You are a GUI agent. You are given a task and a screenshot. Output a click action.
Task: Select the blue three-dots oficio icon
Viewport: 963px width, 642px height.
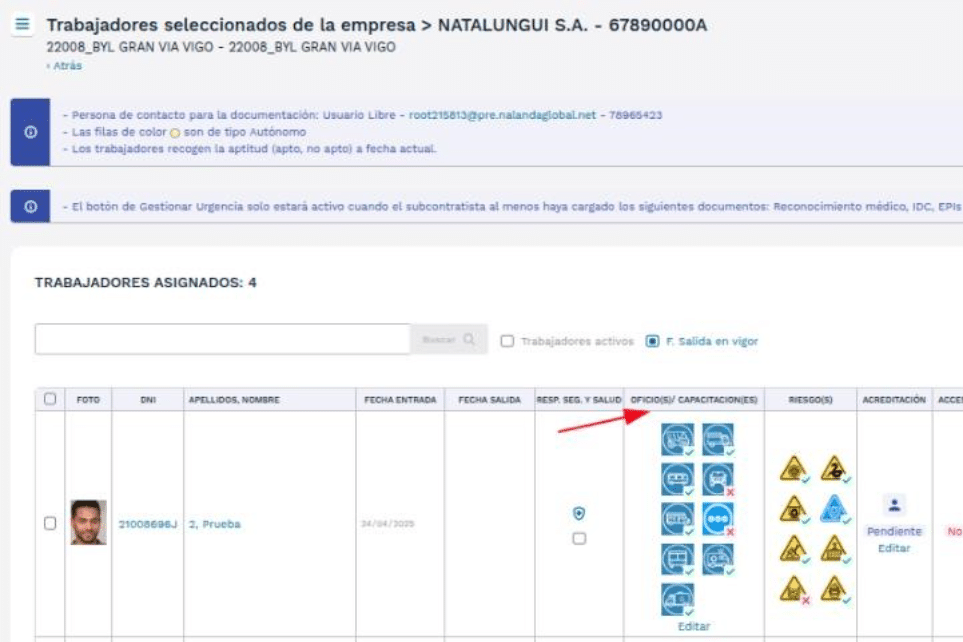(717, 519)
